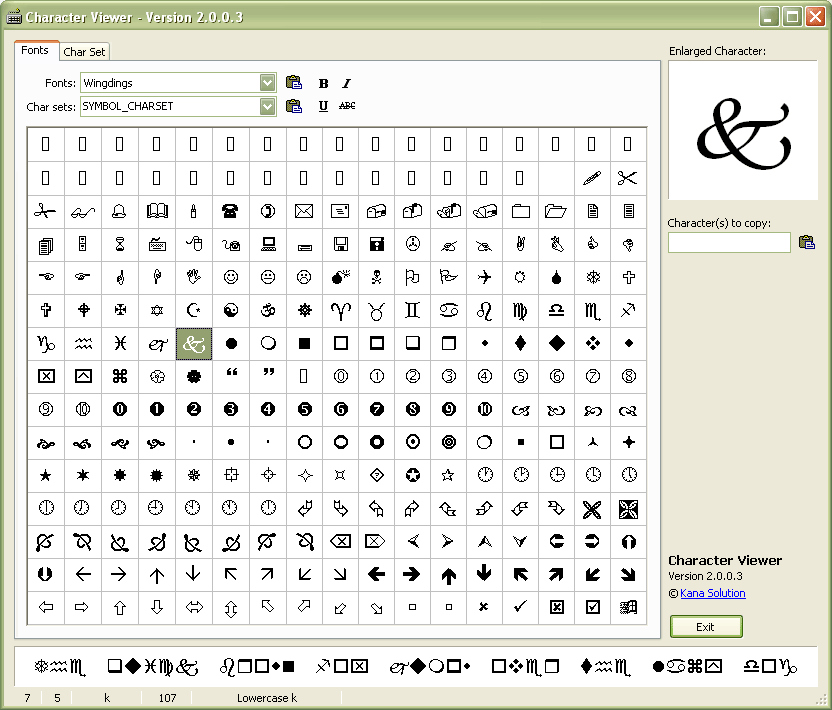Open the Fonts dropdown showing Wingdings
This screenshot has width=832, height=710.
coord(267,82)
